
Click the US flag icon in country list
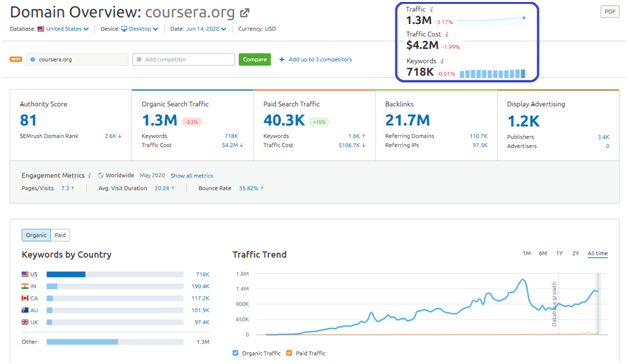[x=25, y=274]
